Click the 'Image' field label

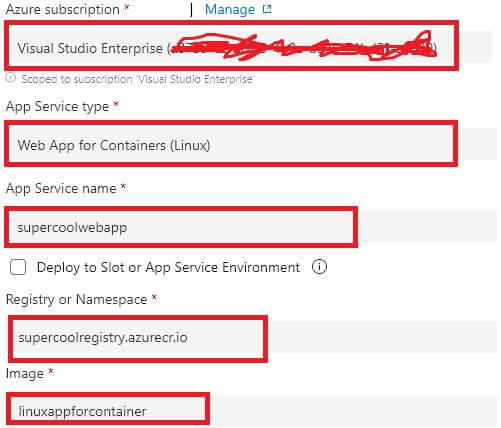tap(25, 373)
